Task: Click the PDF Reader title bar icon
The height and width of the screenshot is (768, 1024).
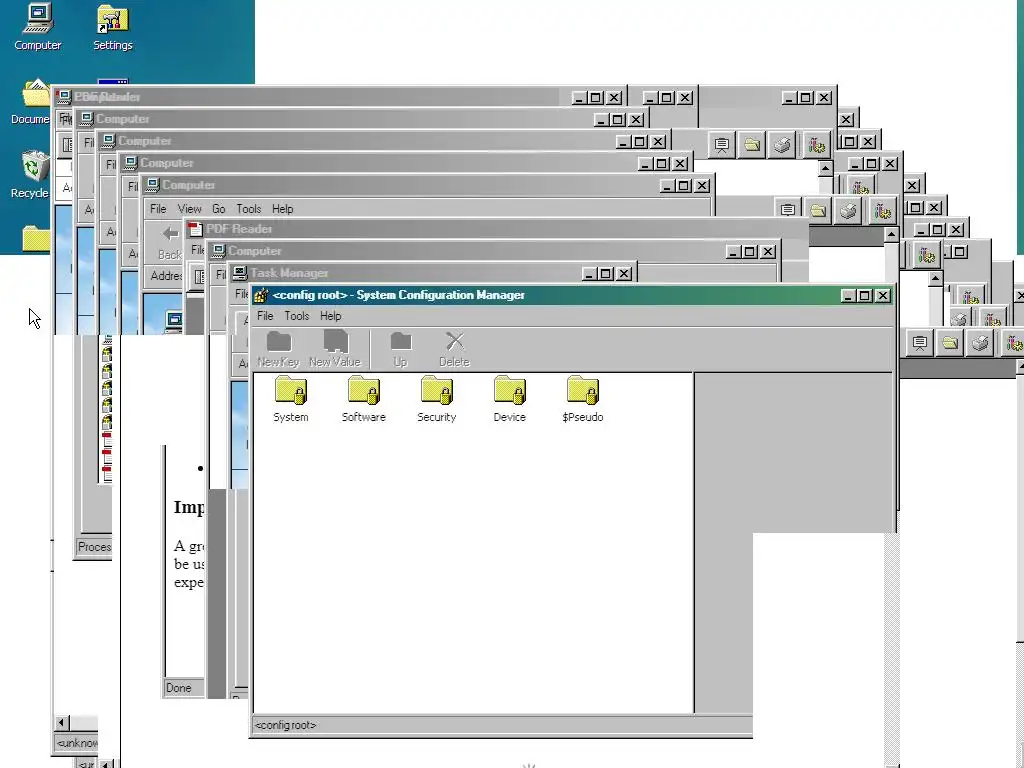Action: (195, 229)
